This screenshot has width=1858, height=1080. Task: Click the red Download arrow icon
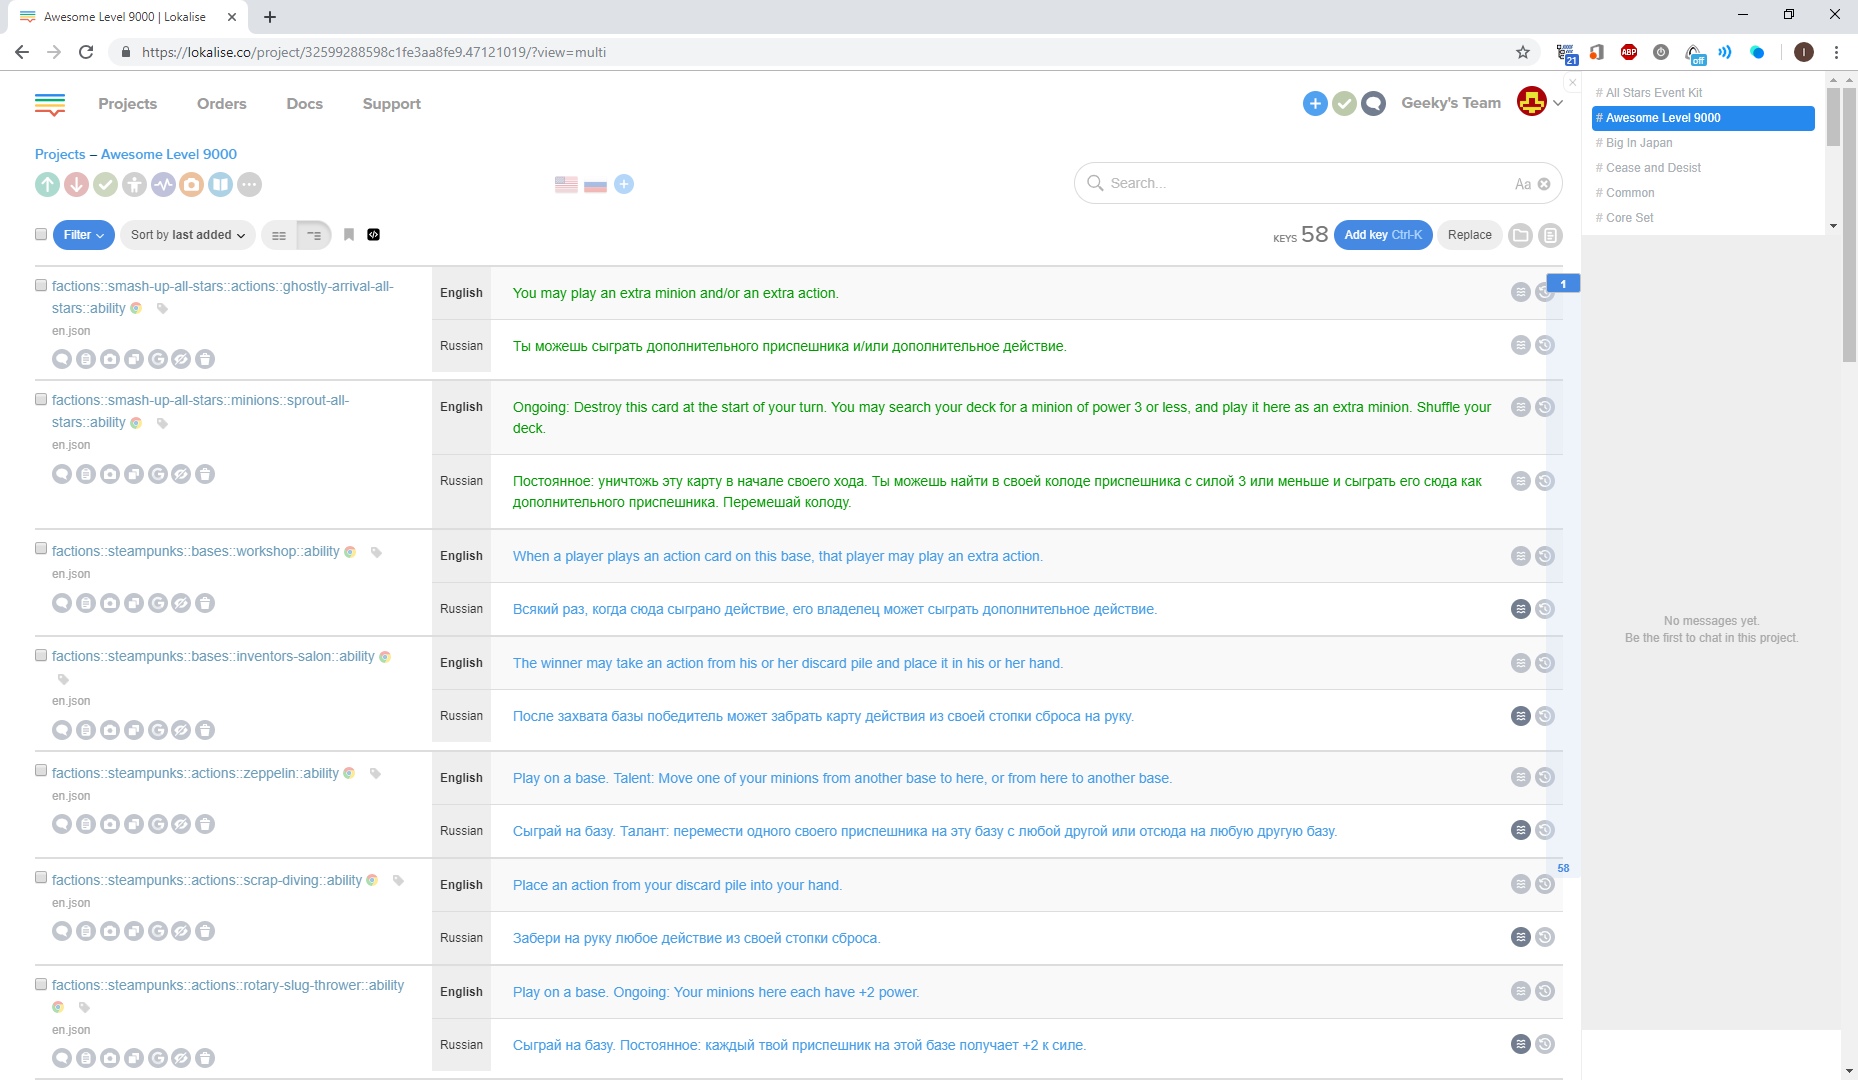pos(76,184)
